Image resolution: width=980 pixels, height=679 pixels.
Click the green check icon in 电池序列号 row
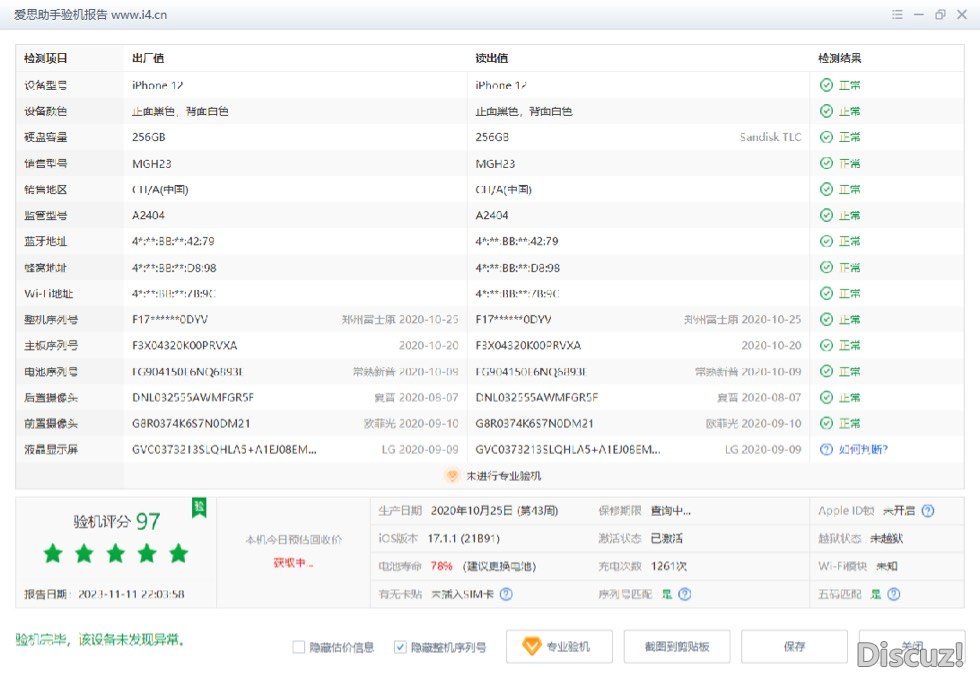[826, 371]
